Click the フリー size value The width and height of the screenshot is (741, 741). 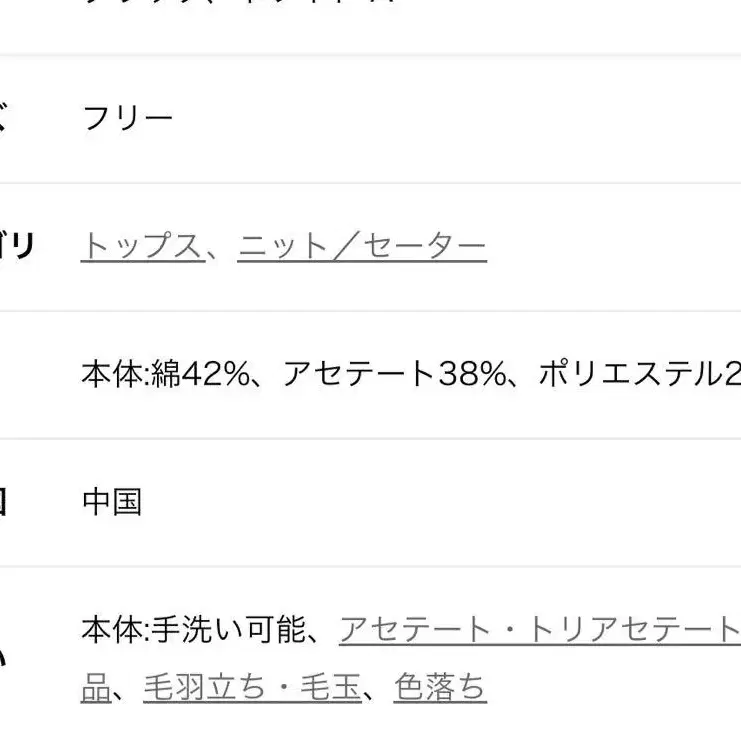coord(127,119)
